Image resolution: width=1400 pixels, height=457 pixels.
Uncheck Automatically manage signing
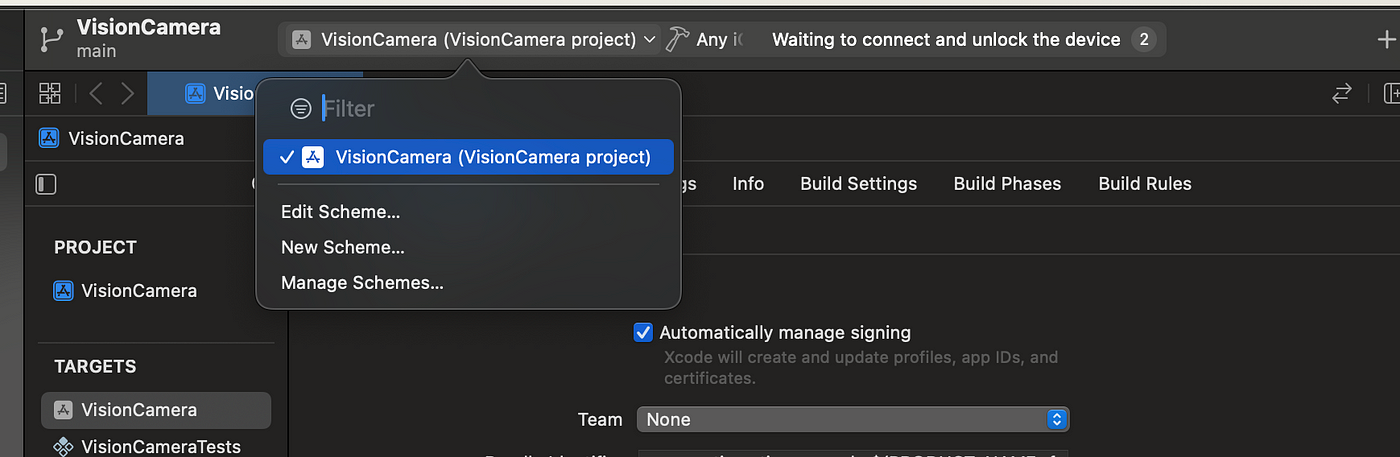pos(643,332)
